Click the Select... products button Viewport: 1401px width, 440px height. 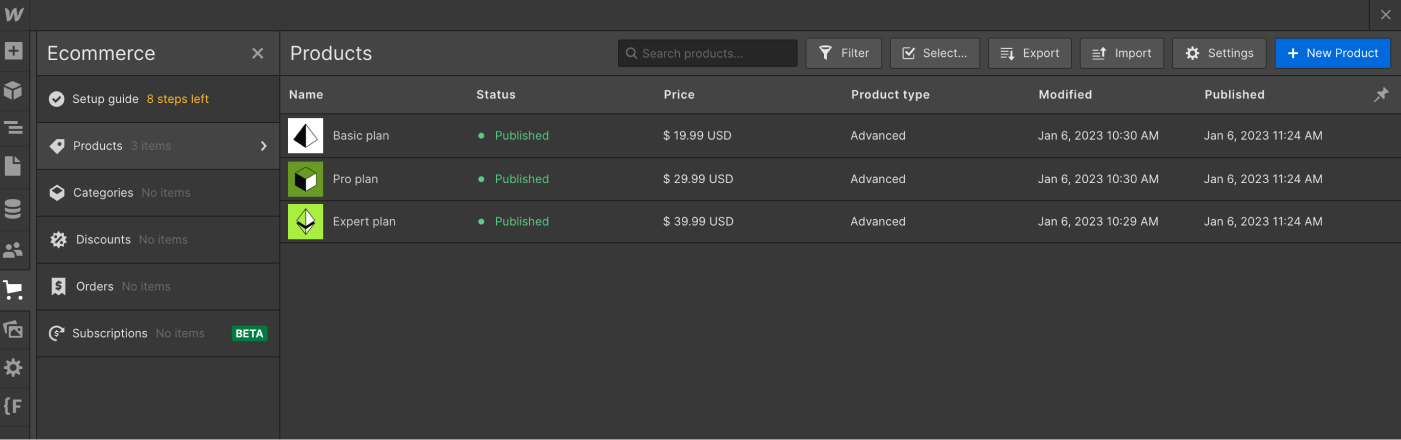click(x=934, y=53)
